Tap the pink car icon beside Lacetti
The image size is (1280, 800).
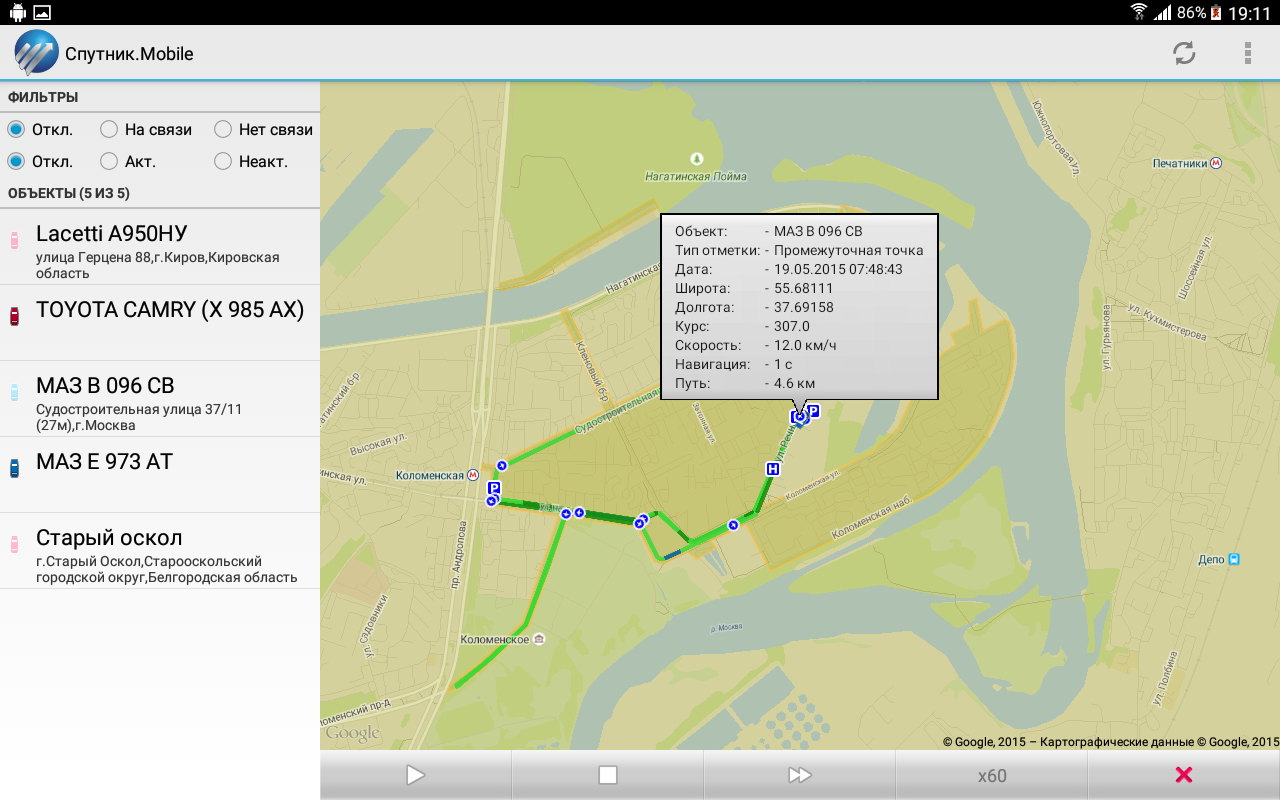pos(14,240)
